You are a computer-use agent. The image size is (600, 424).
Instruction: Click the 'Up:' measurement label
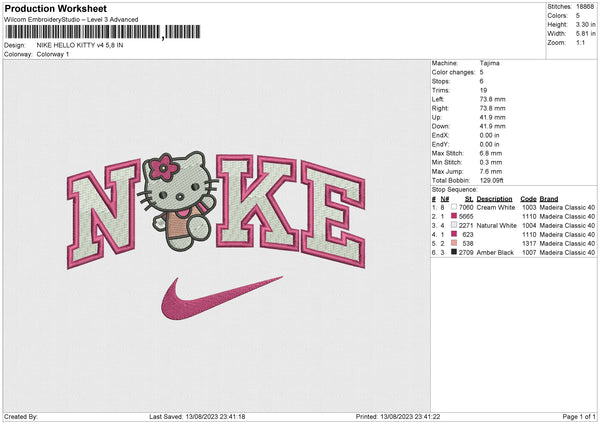[437, 117]
